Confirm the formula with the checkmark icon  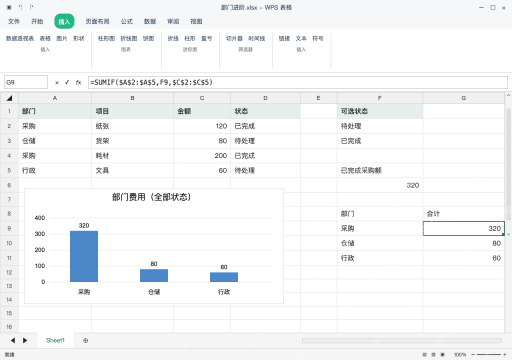coord(67,82)
